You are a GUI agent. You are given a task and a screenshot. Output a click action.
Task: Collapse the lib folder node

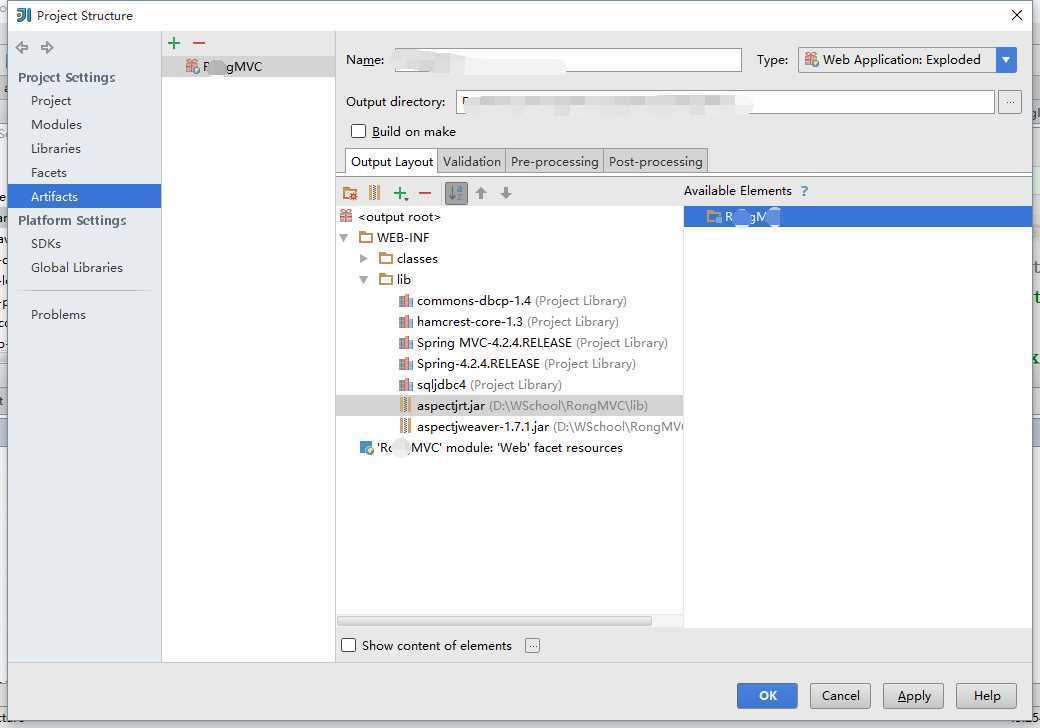point(363,280)
